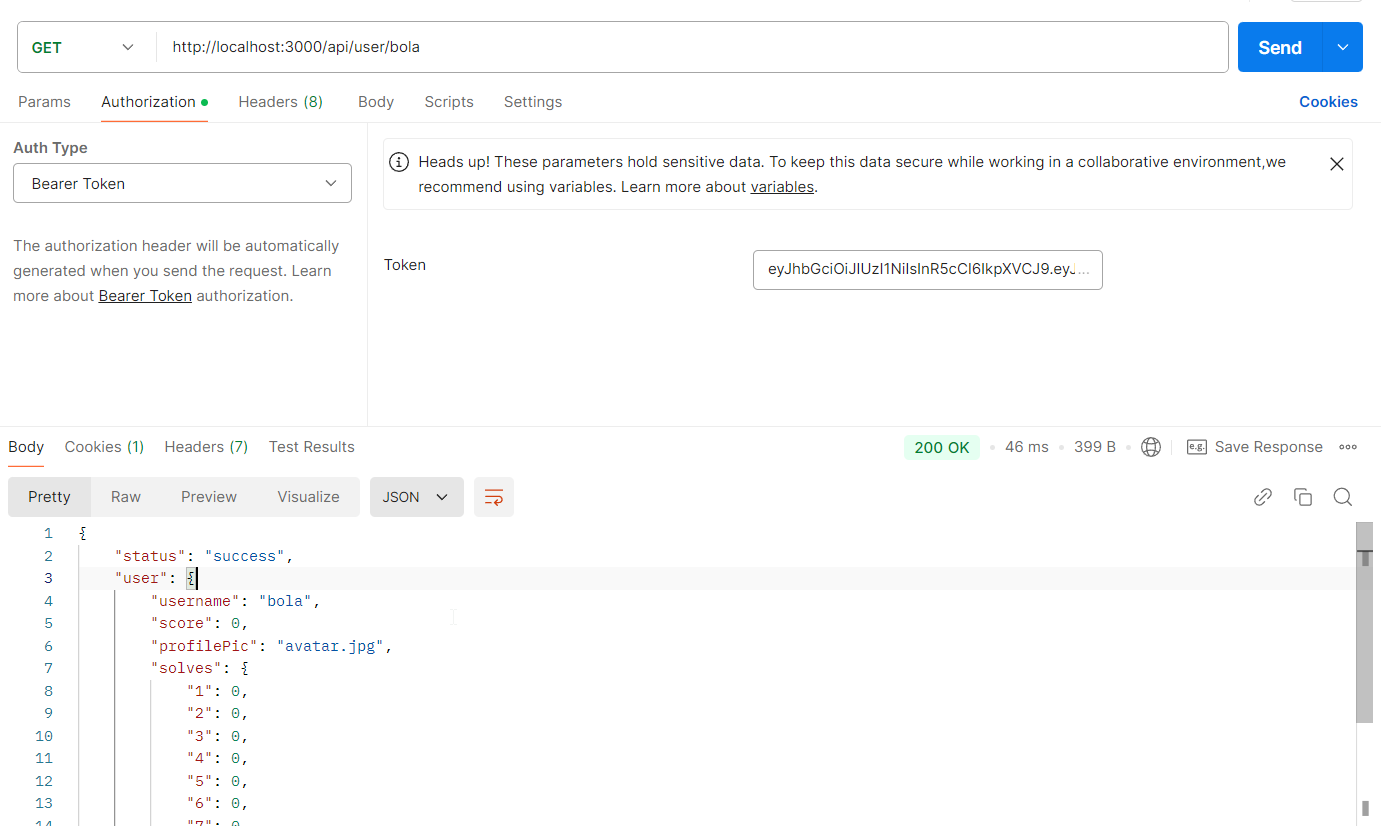Screen dimensions: 1381x826
Task: Open the response Headers (7) tab
Action: (206, 447)
